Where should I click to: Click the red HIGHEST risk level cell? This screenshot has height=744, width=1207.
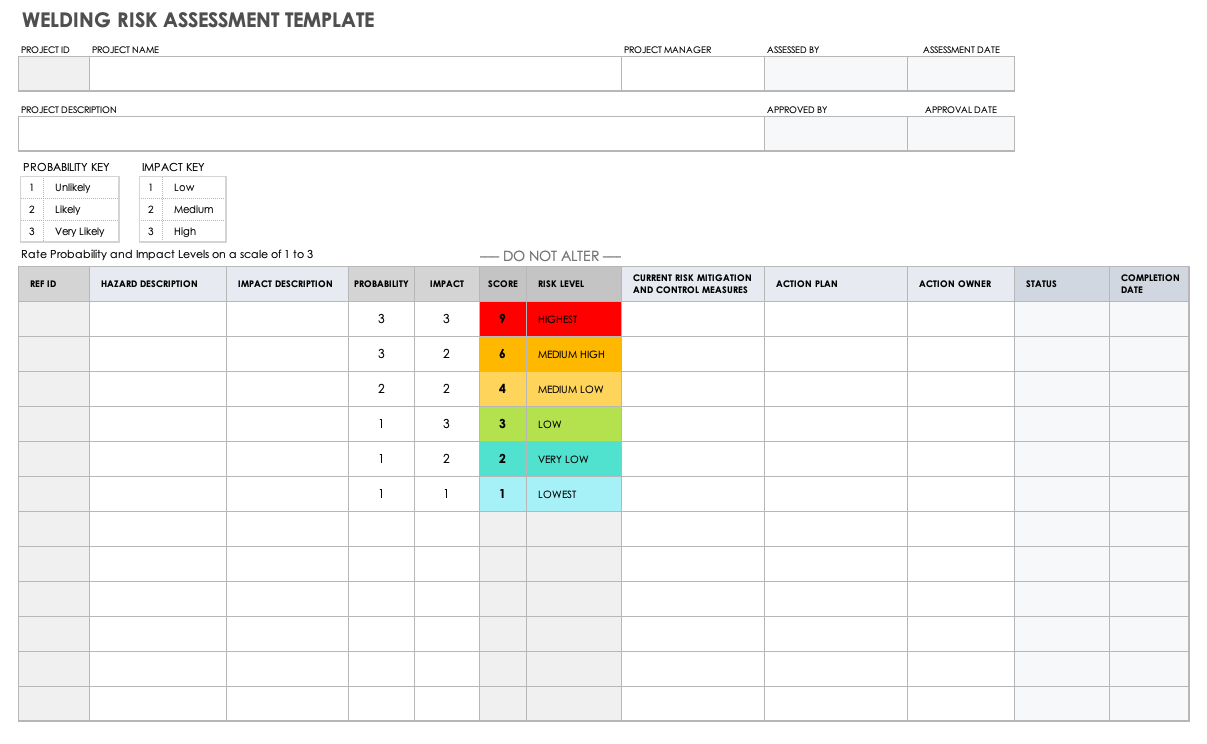pyautogui.click(x=573, y=319)
